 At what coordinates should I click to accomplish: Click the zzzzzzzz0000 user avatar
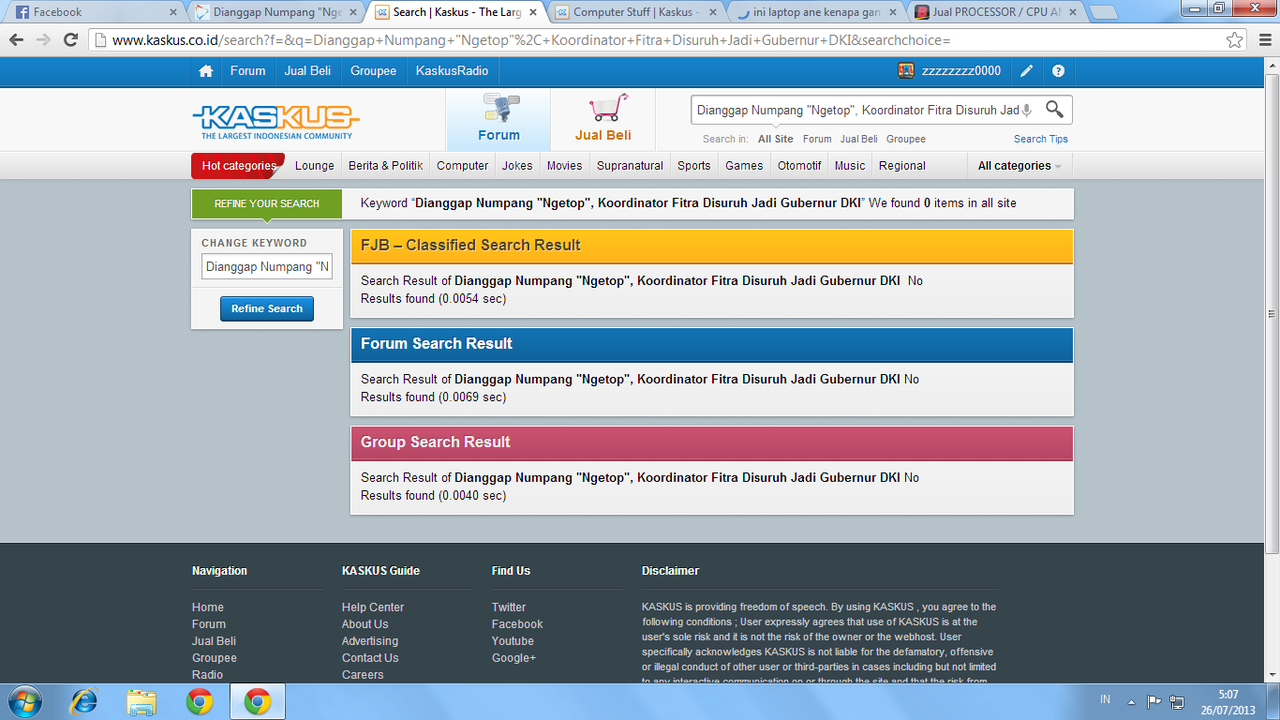click(906, 71)
